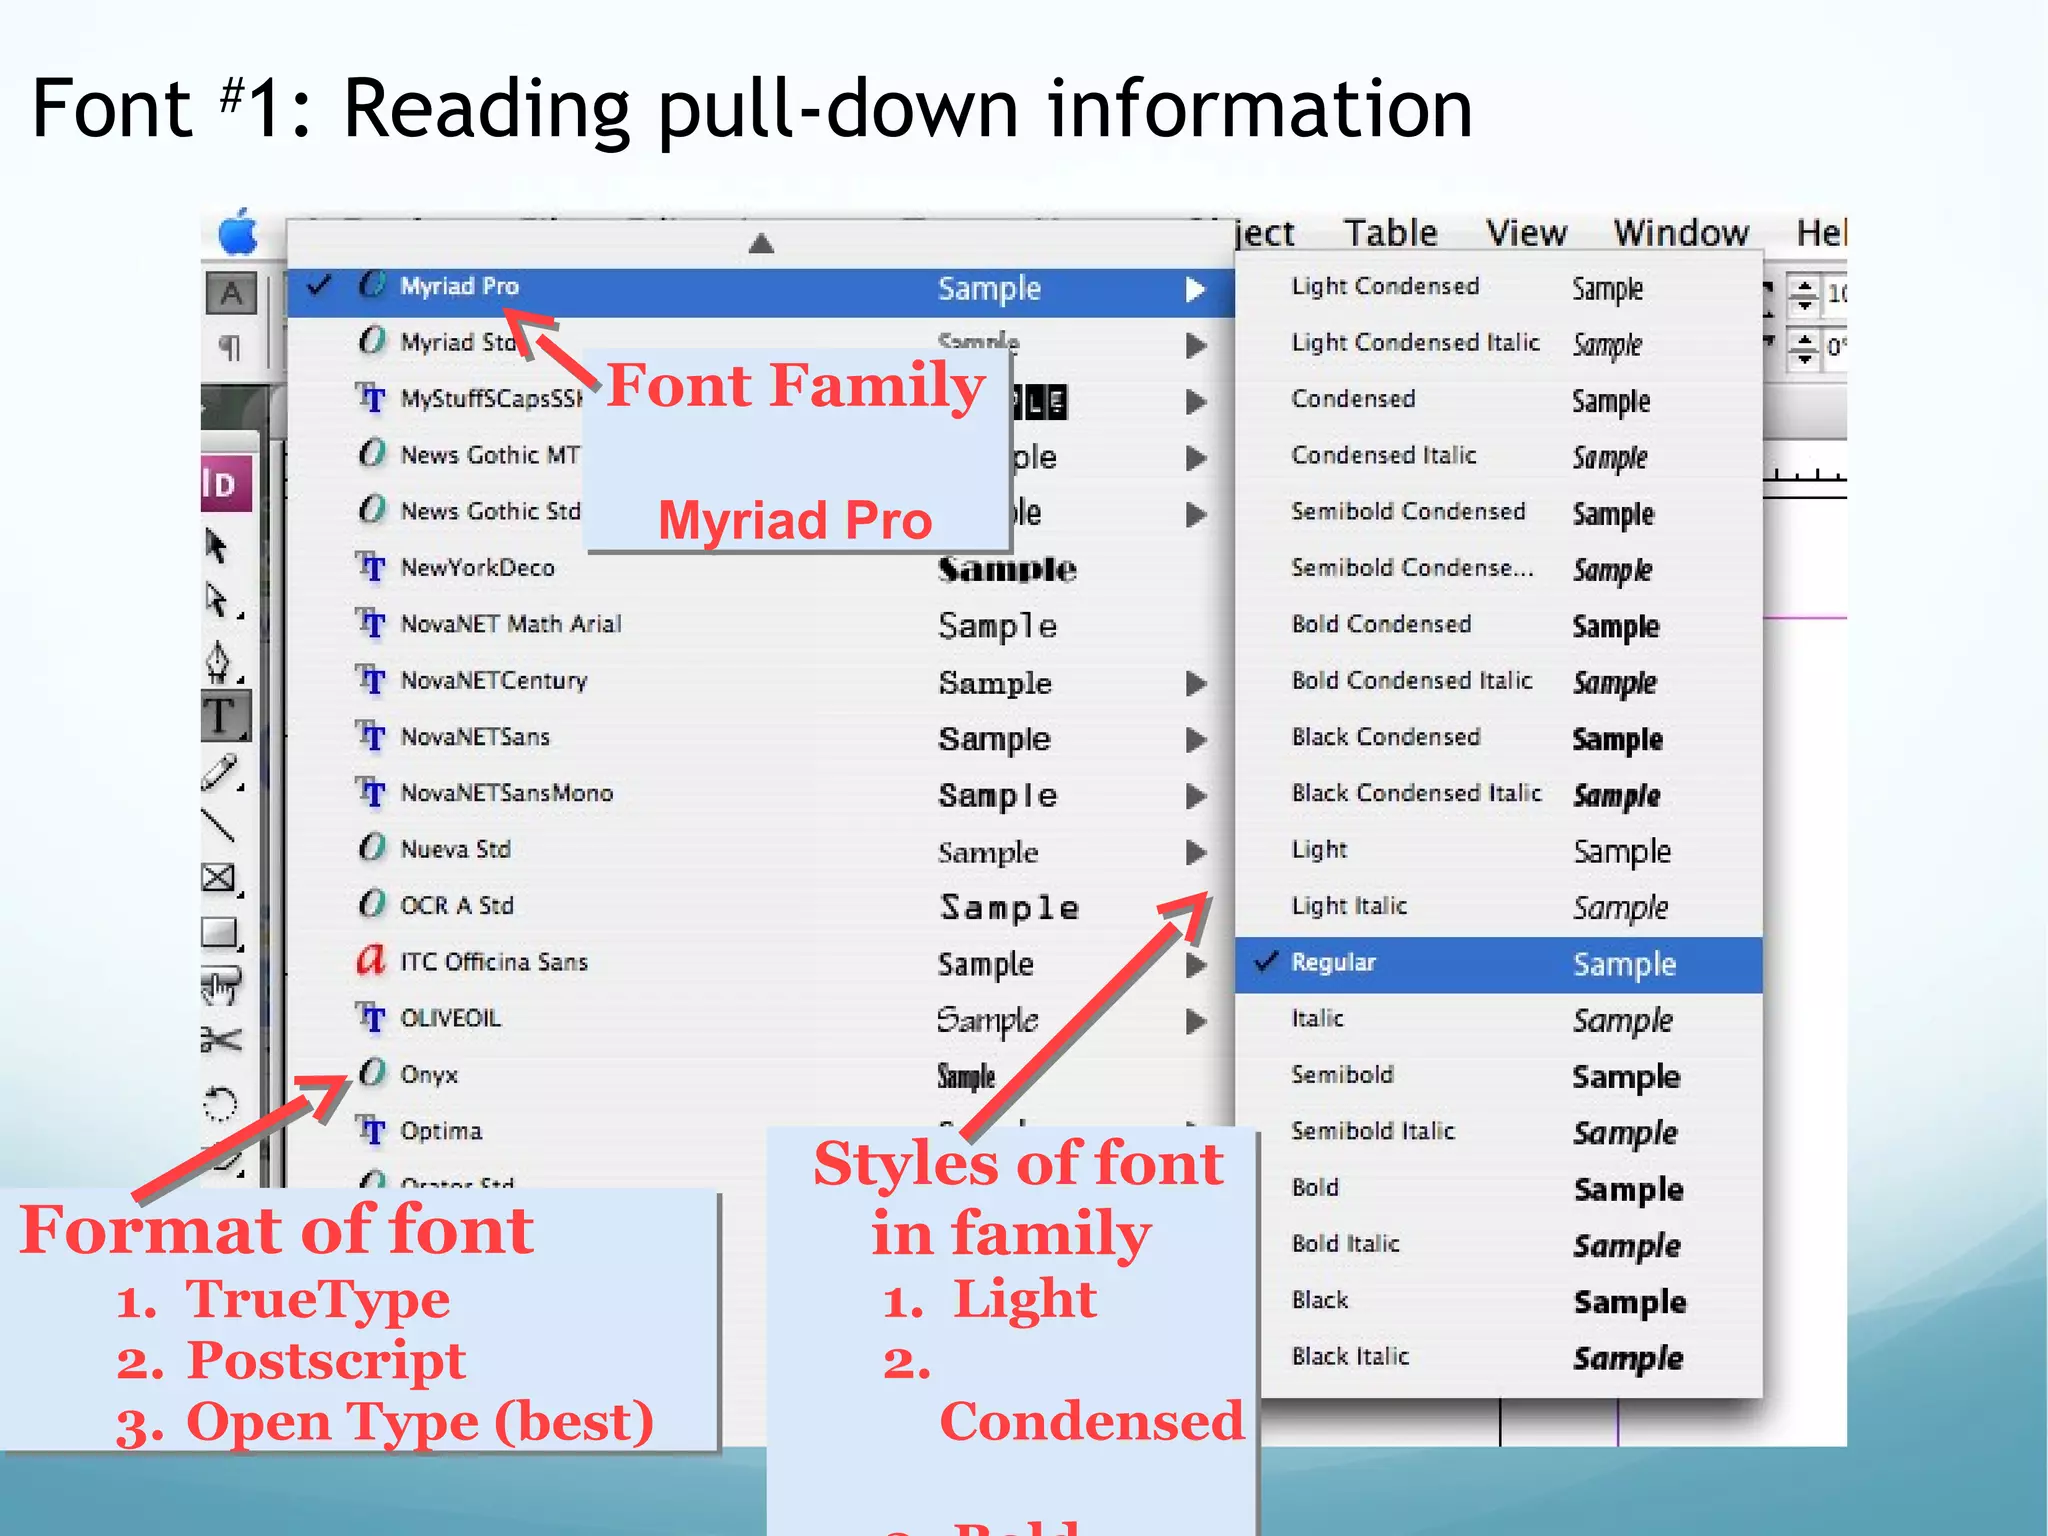
Task: Choose the NewYorkDeco font
Action: pos(761,569)
